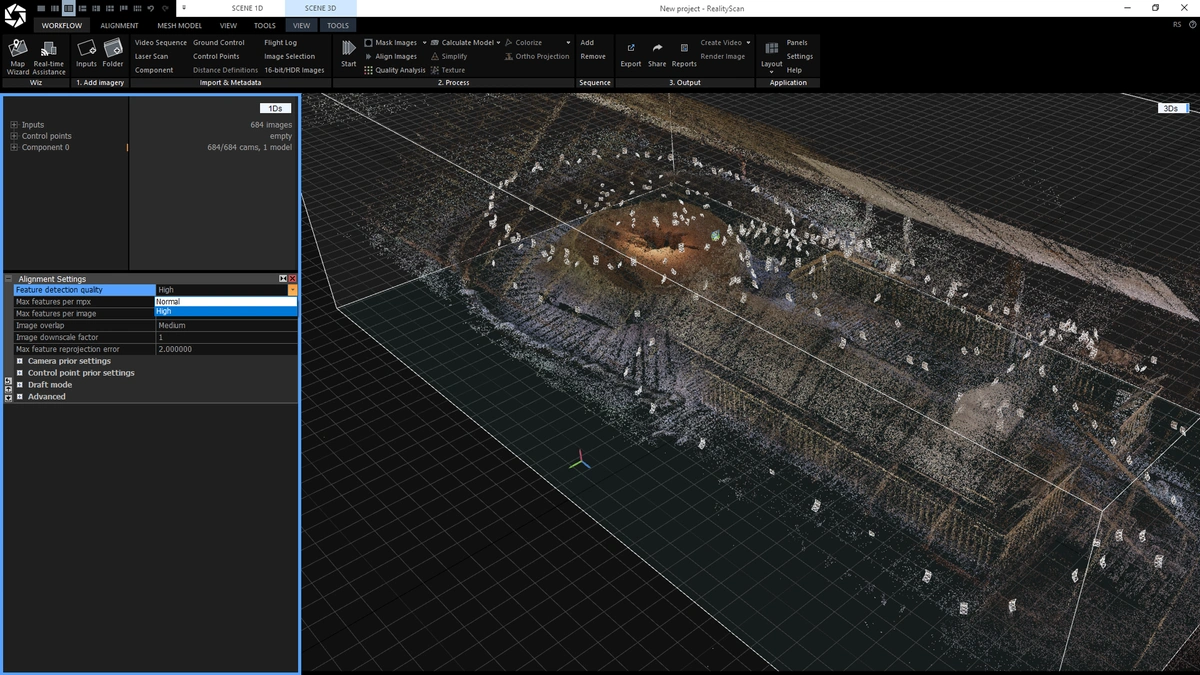This screenshot has height=675, width=1200.
Task: Toggle the 1Ds panel mode
Action: 275,107
